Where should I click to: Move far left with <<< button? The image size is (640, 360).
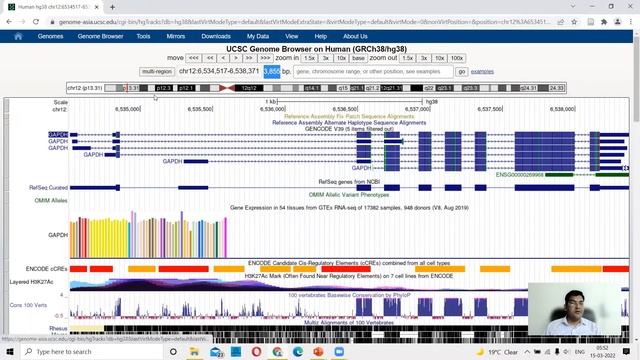[x=193, y=58]
